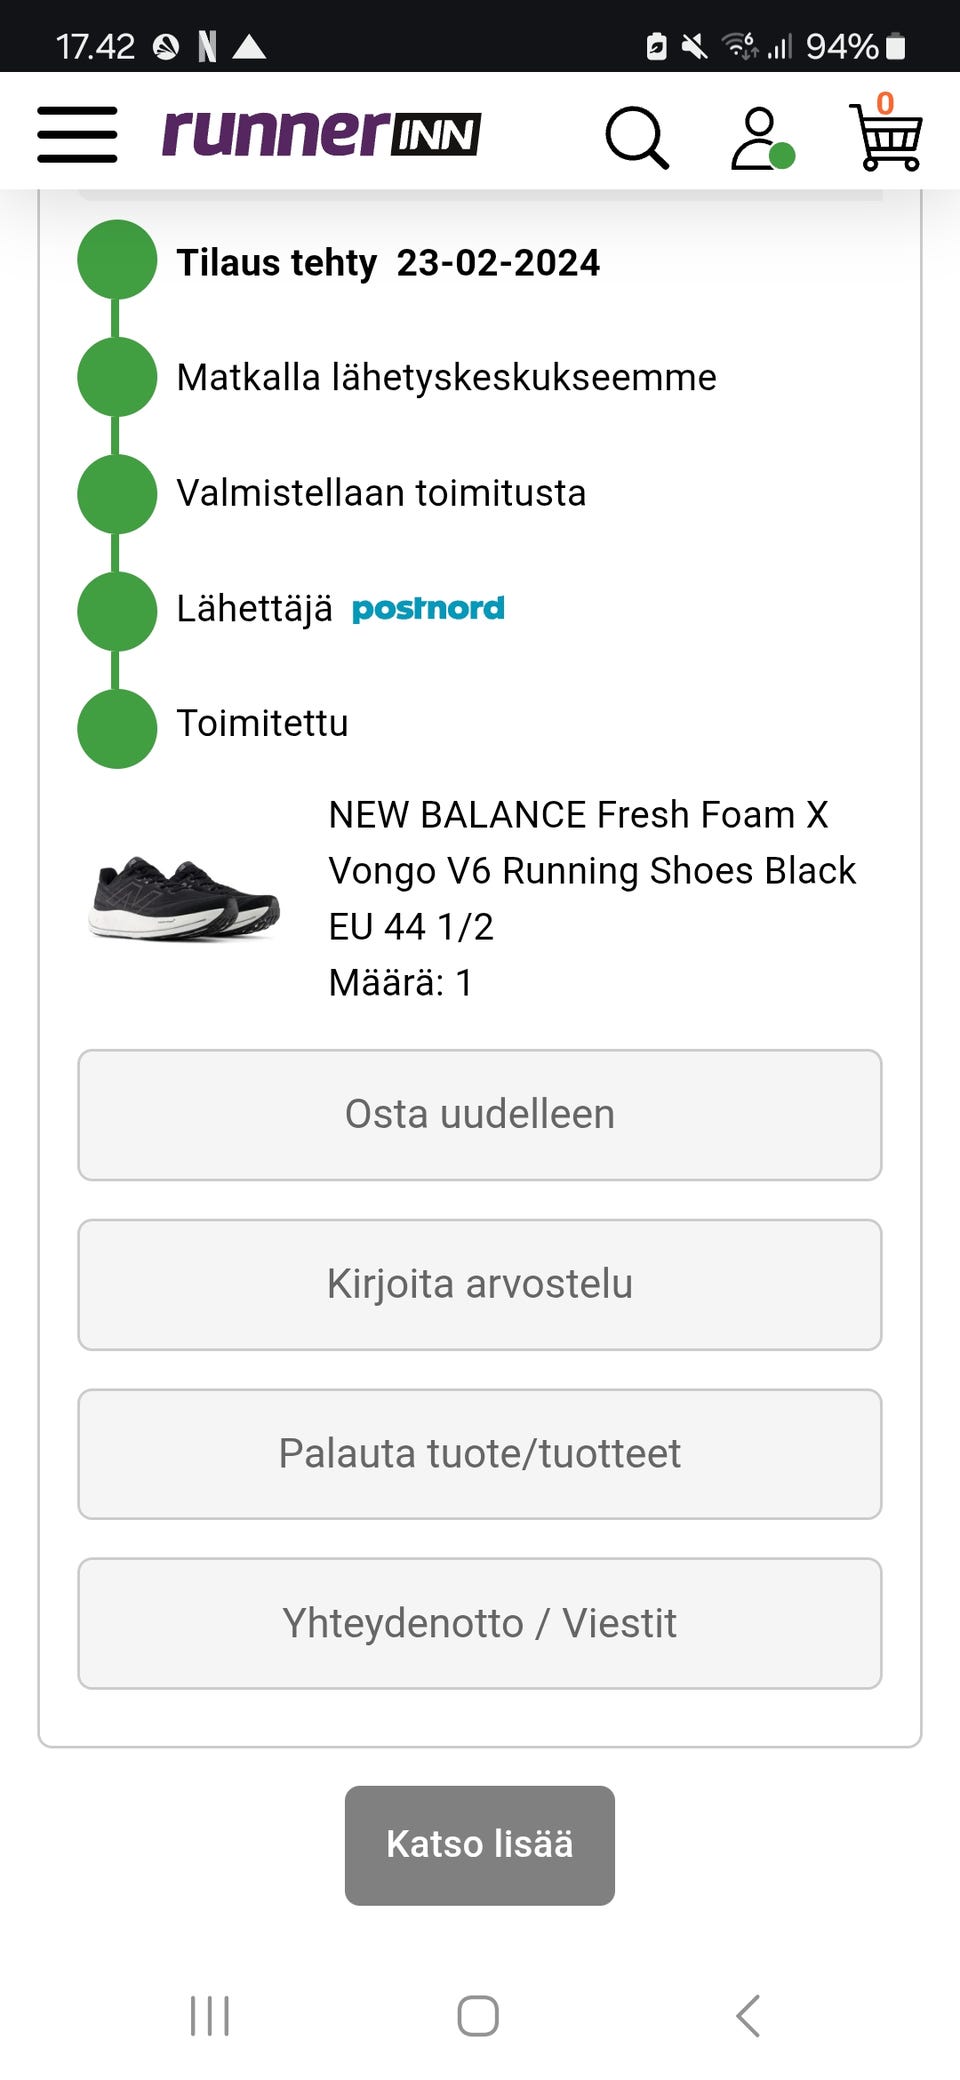
Task: Open the shopping cart icon
Action: point(885,136)
